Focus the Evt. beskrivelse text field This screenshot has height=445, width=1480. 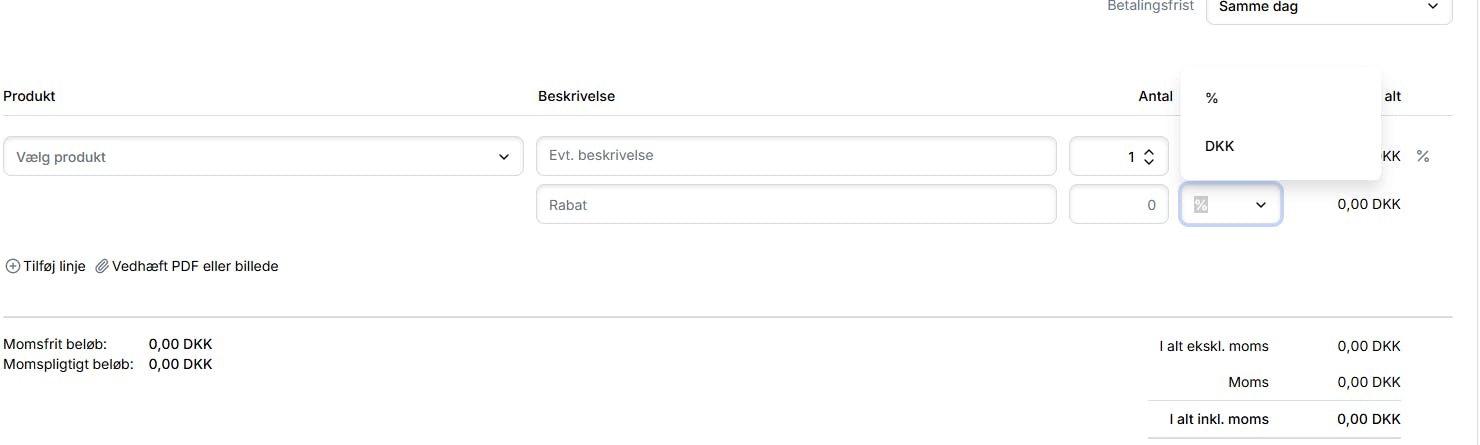point(795,156)
